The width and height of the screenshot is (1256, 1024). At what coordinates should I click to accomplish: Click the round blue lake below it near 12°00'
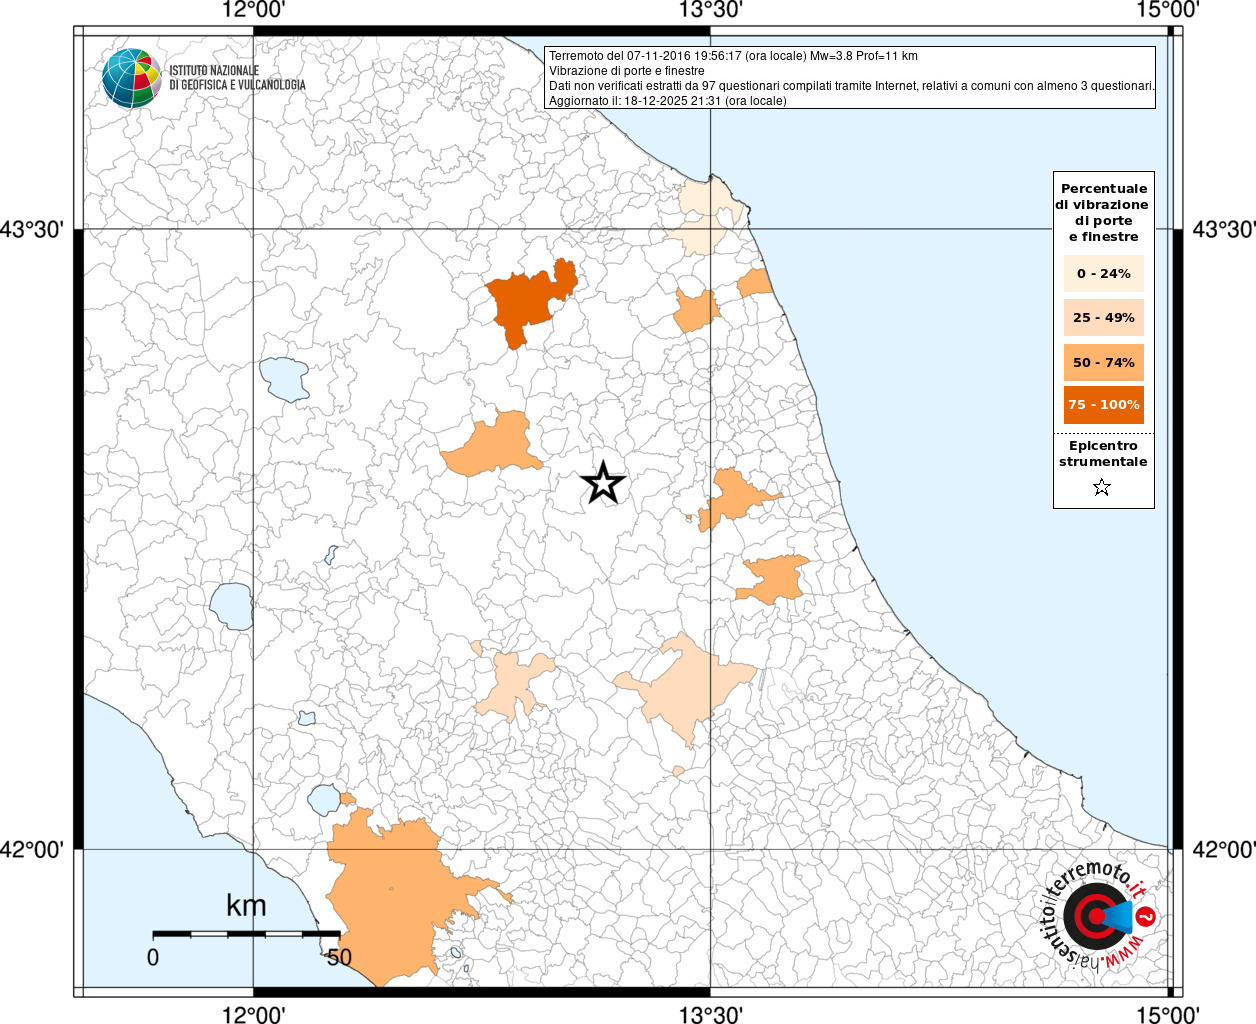[x=231, y=606]
